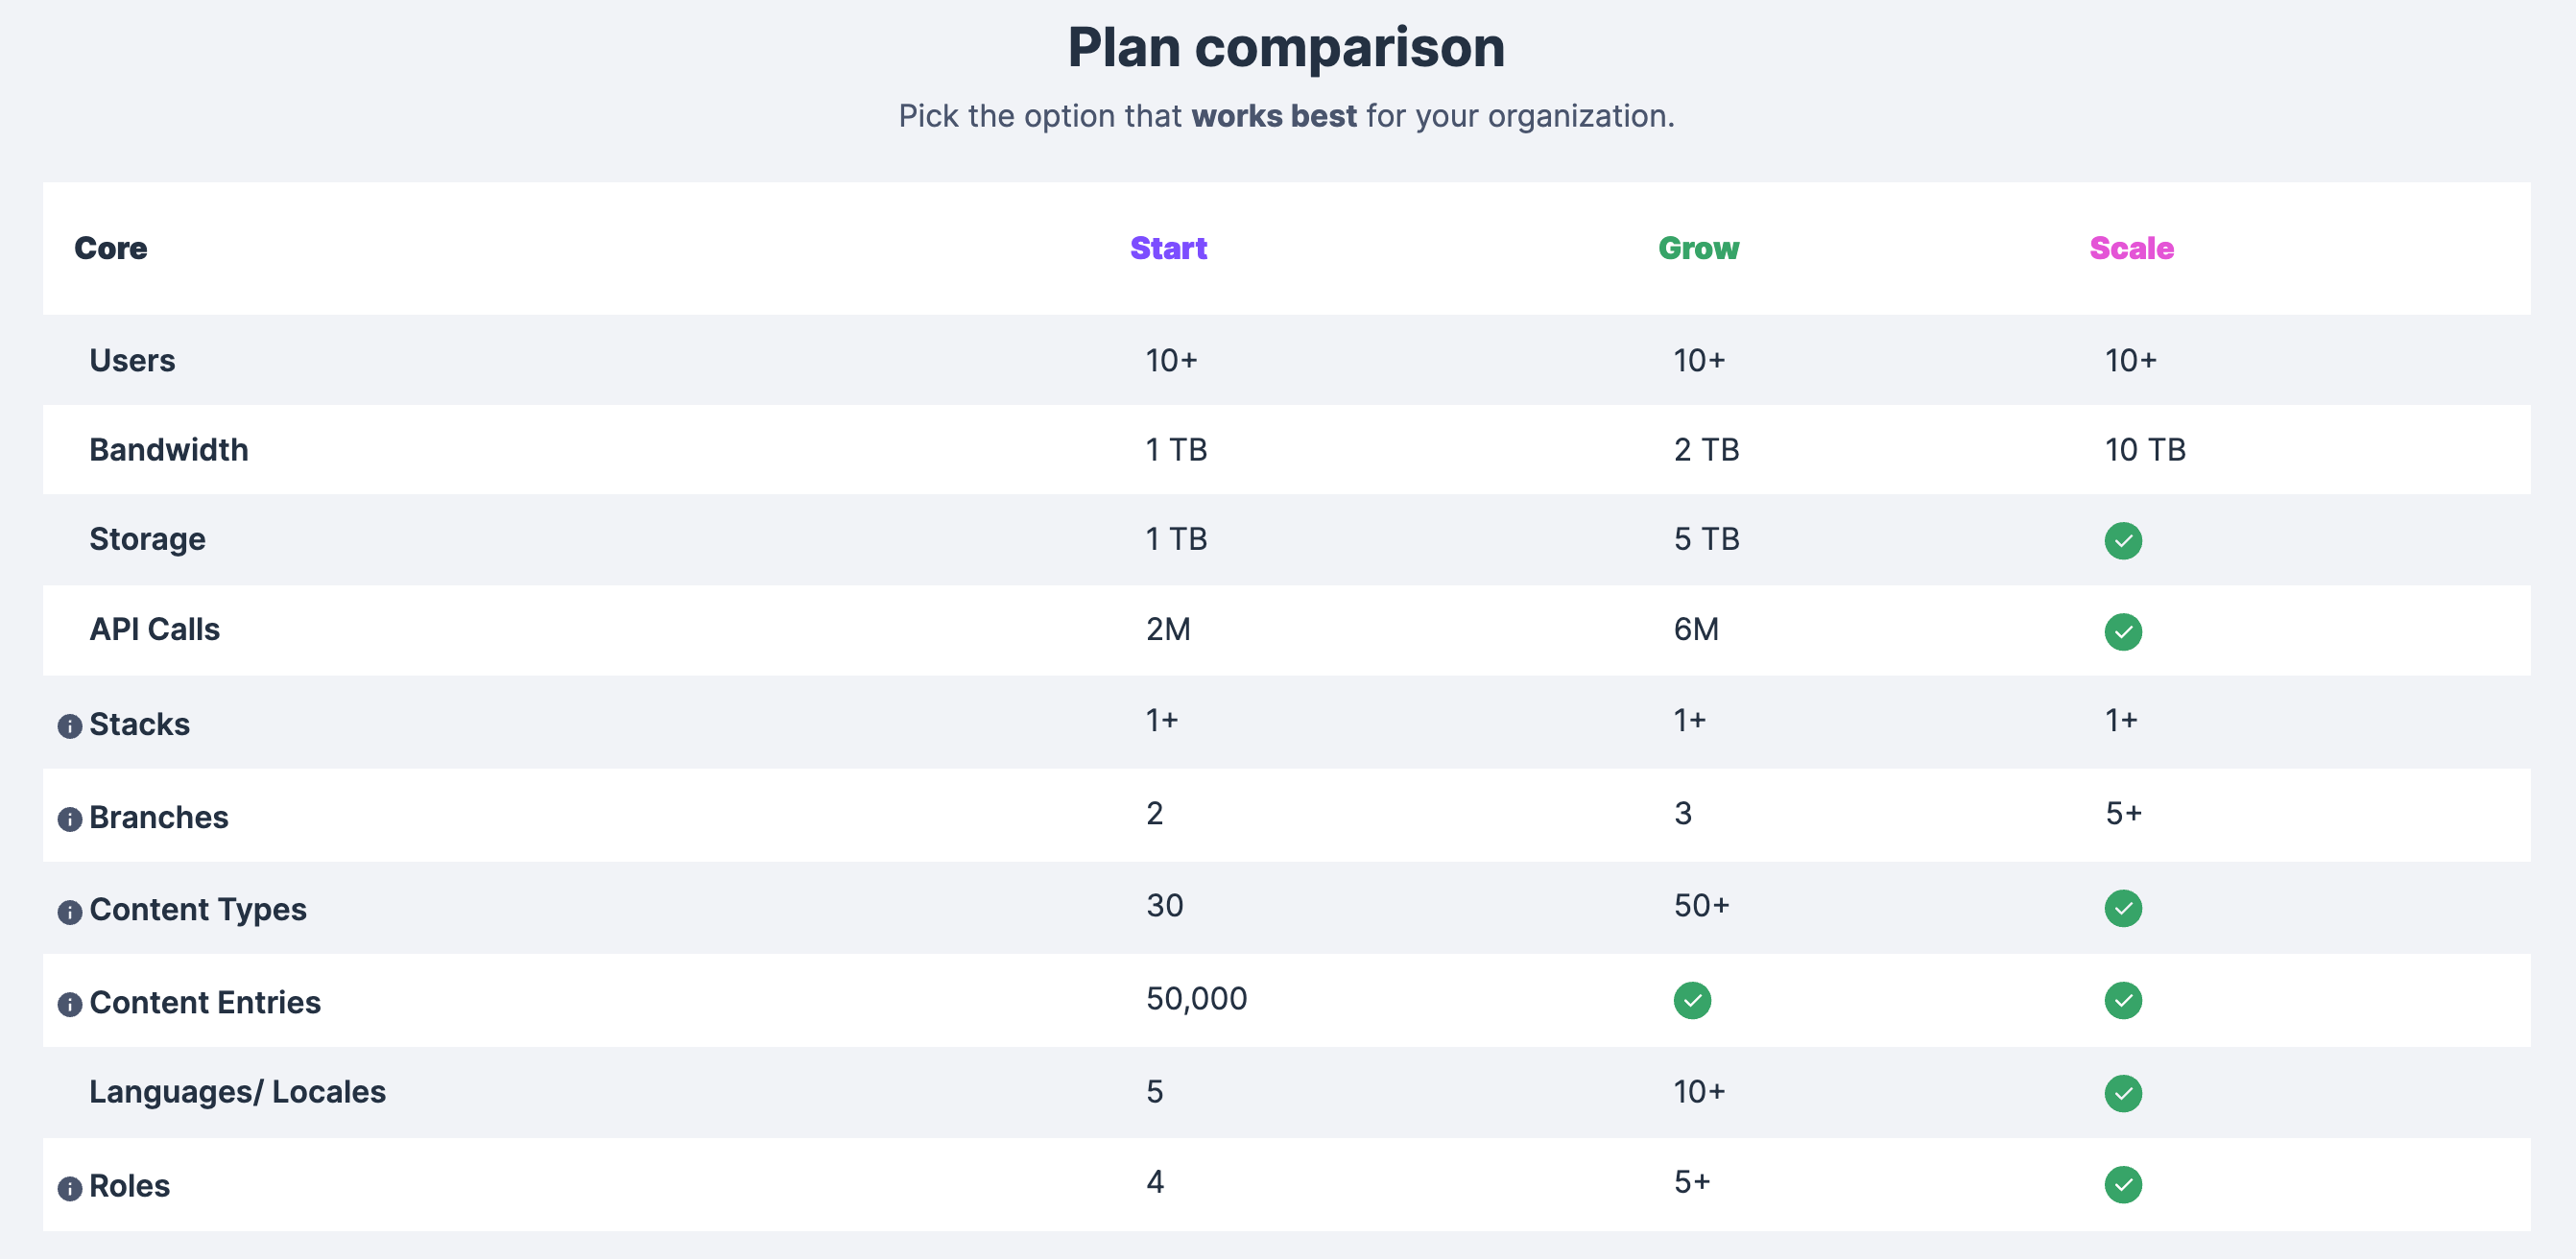Click the Grow checkmark for Content Entries
This screenshot has width=2576, height=1259.
(x=1692, y=1000)
